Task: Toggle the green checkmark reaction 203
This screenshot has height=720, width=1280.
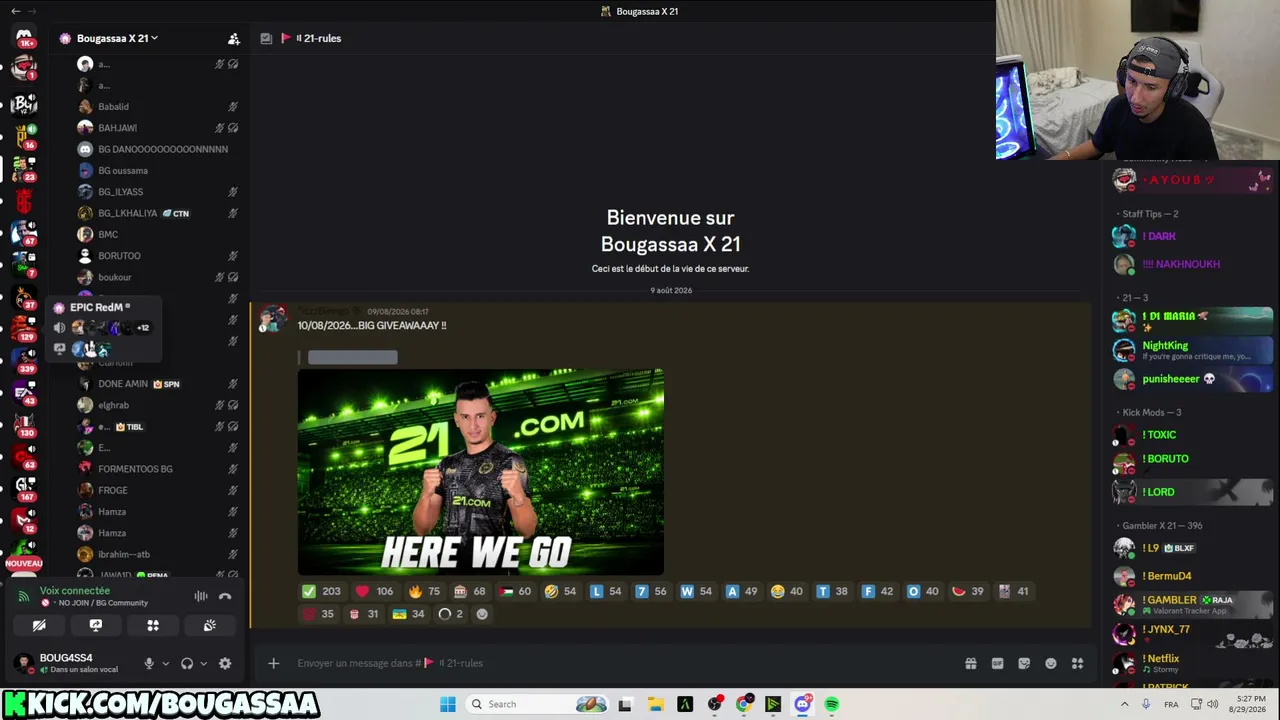Action: [x=322, y=591]
